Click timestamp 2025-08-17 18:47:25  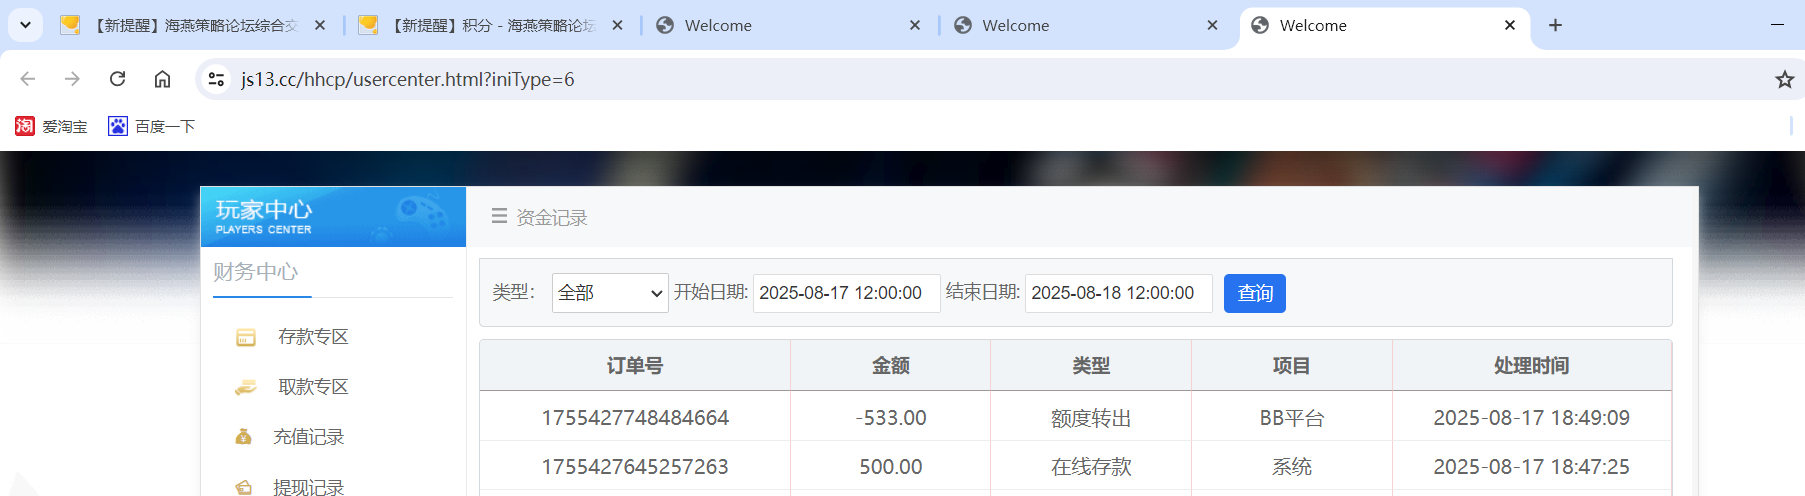1532,467
